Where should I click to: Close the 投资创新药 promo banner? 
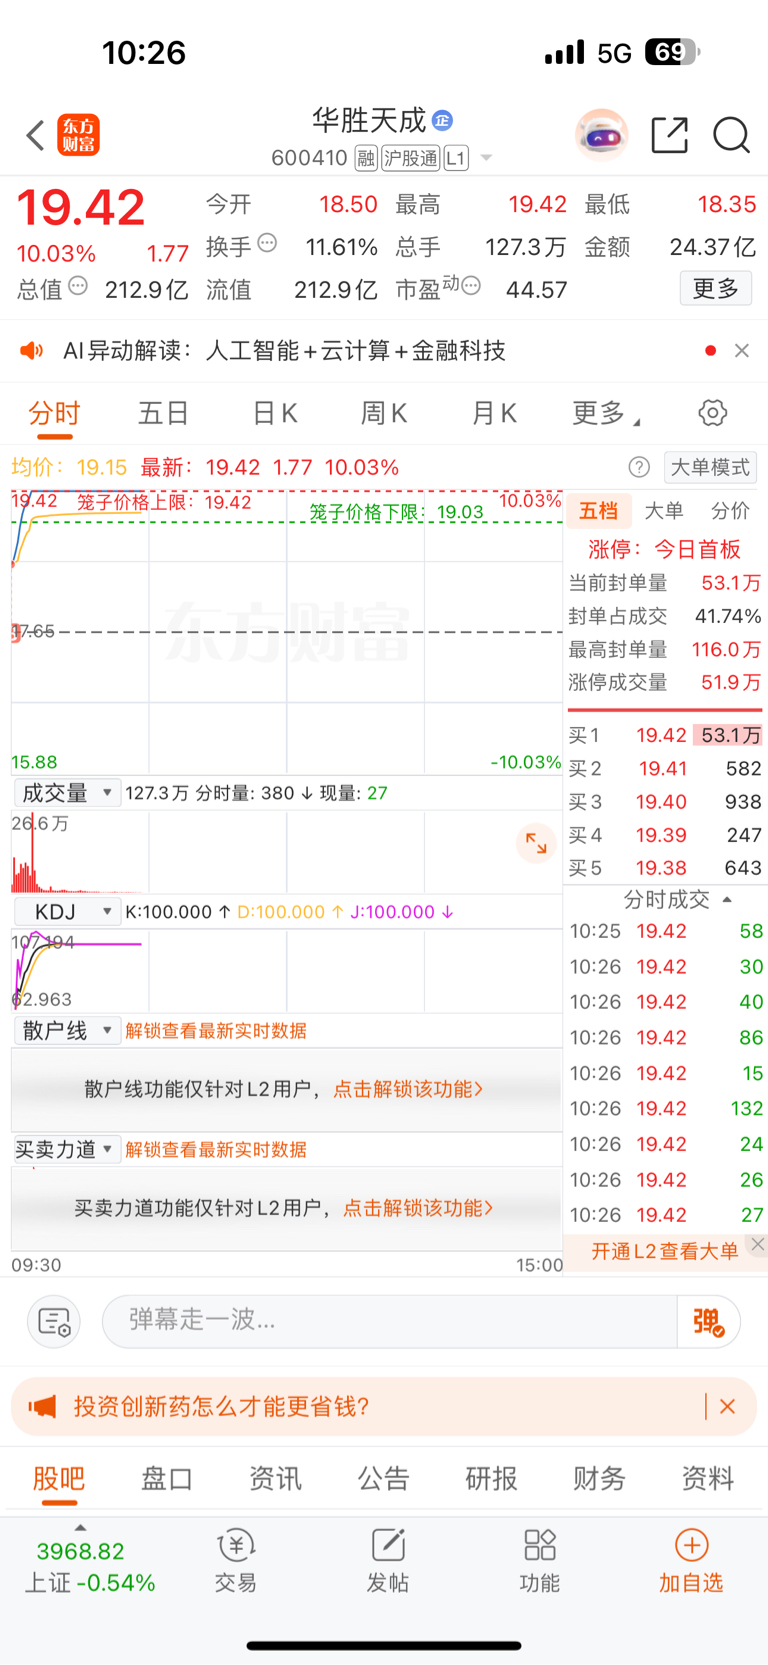727,1406
